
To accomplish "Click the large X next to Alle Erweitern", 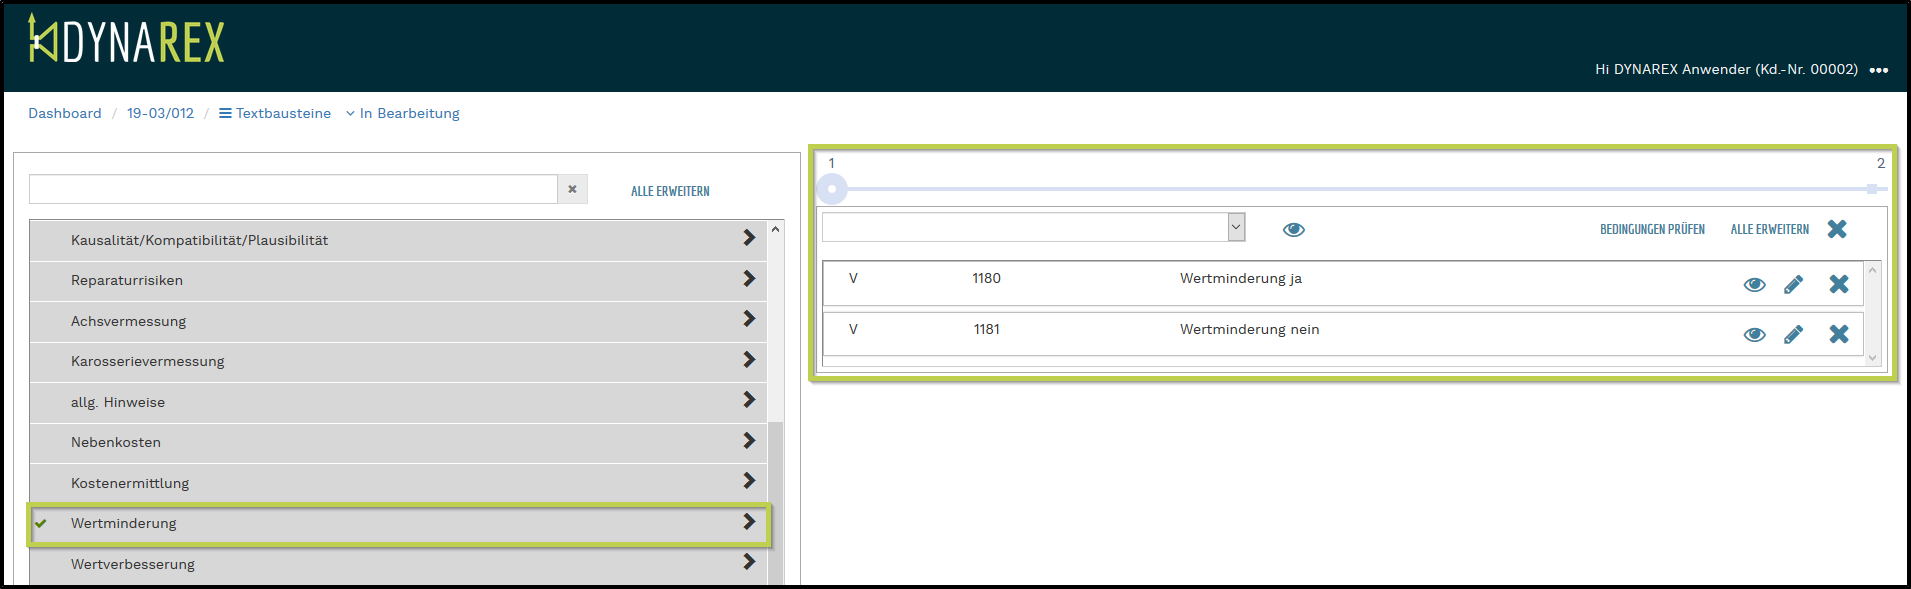I will (1836, 229).
